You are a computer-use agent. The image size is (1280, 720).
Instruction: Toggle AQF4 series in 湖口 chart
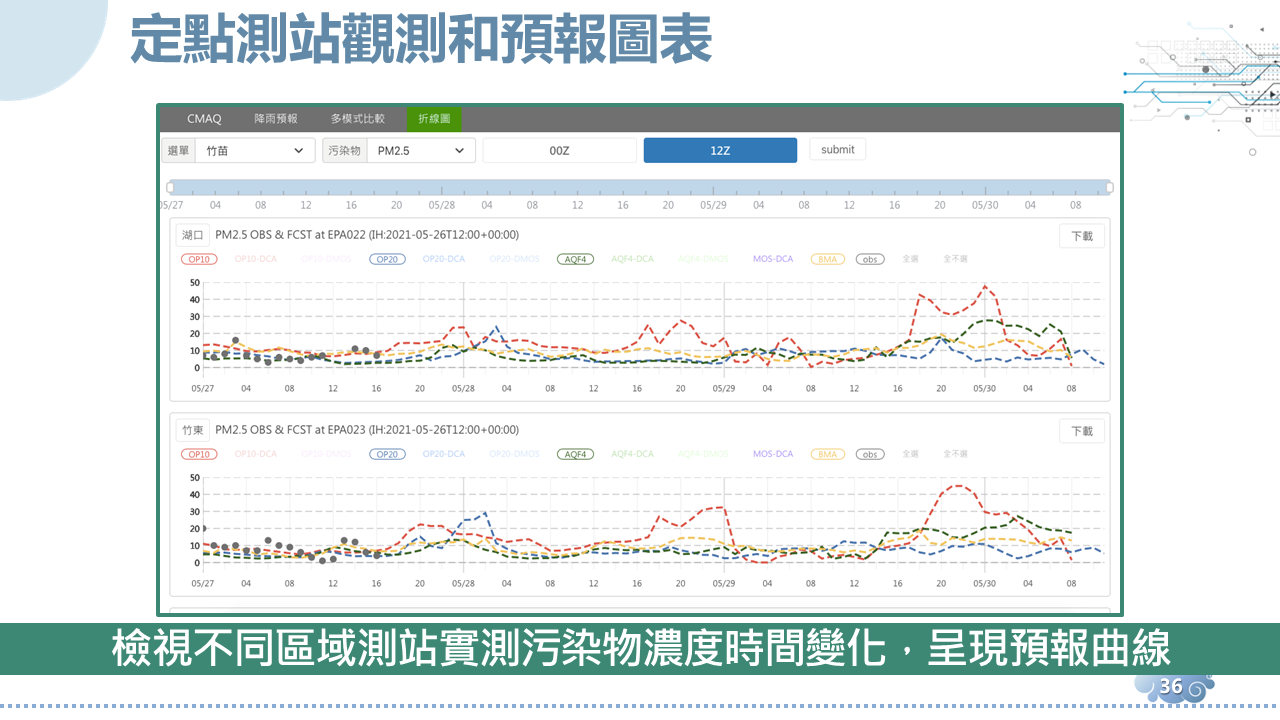tap(575, 259)
